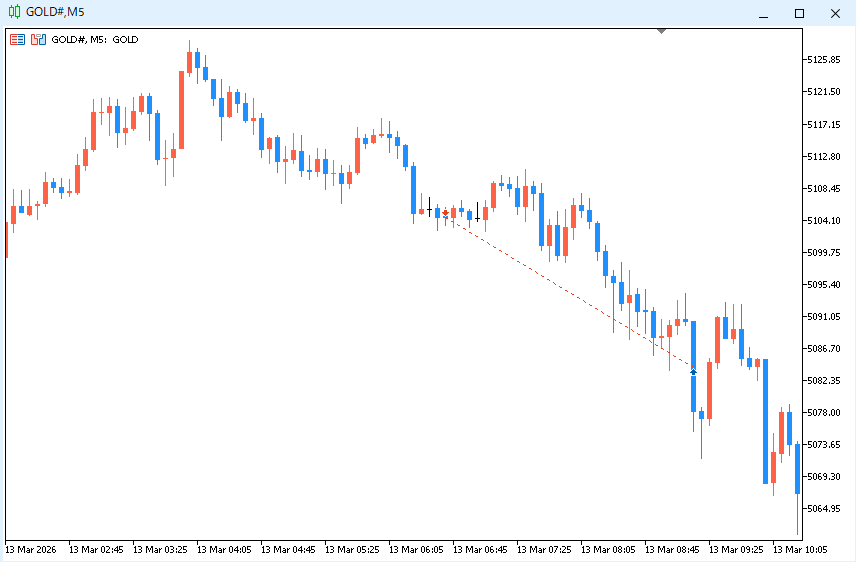856x562 pixels.
Task: Maximize the GOLD# chart window
Action: tap(799, 13)
